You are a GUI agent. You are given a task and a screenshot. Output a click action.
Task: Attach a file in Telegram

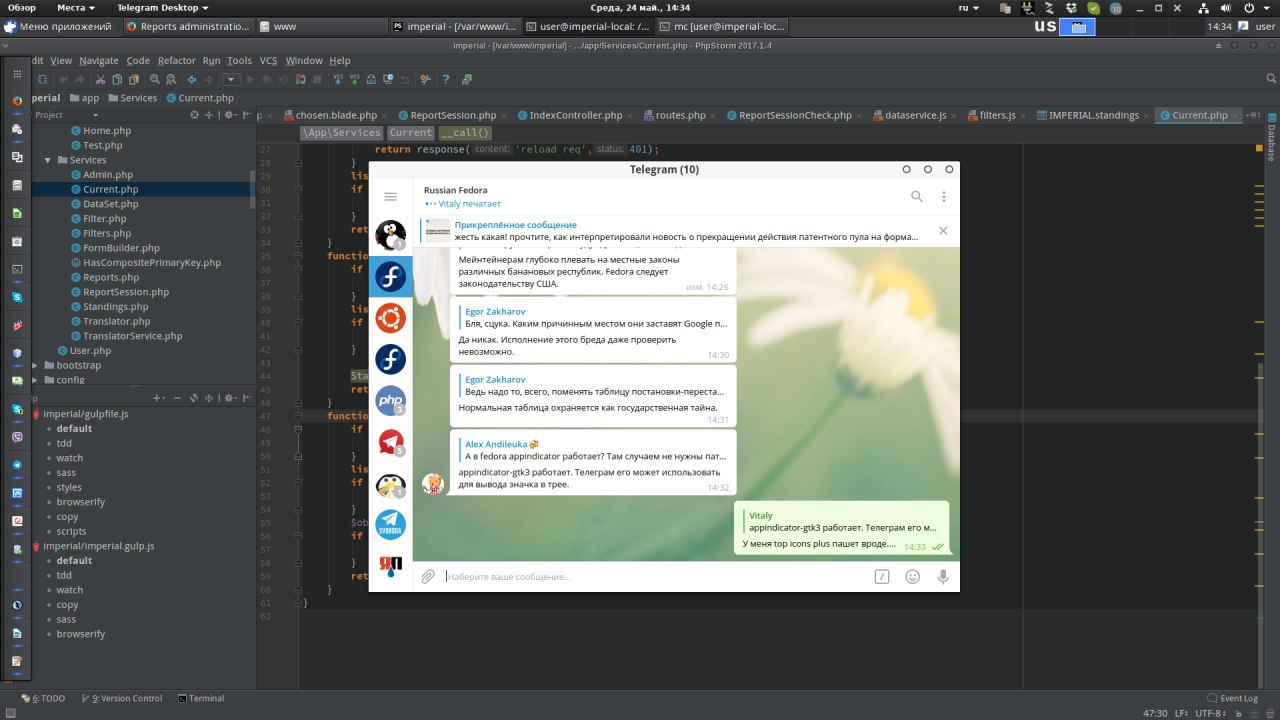(x=428, y=577)
